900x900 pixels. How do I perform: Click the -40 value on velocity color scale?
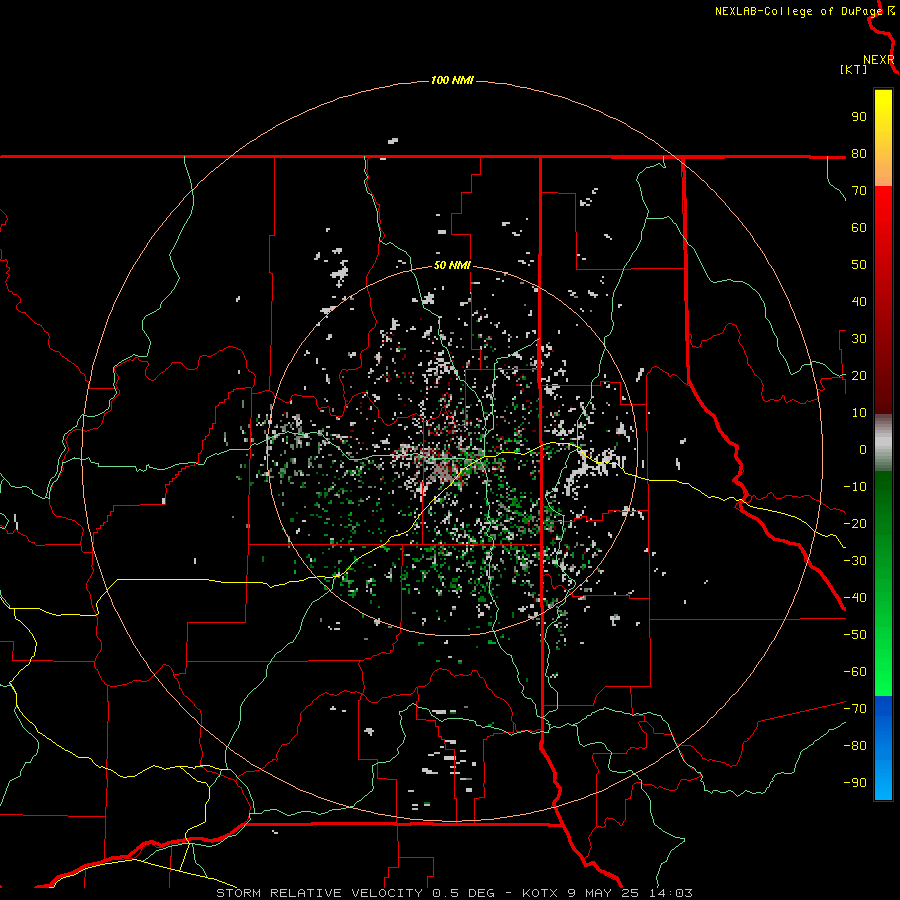(855, 598)
